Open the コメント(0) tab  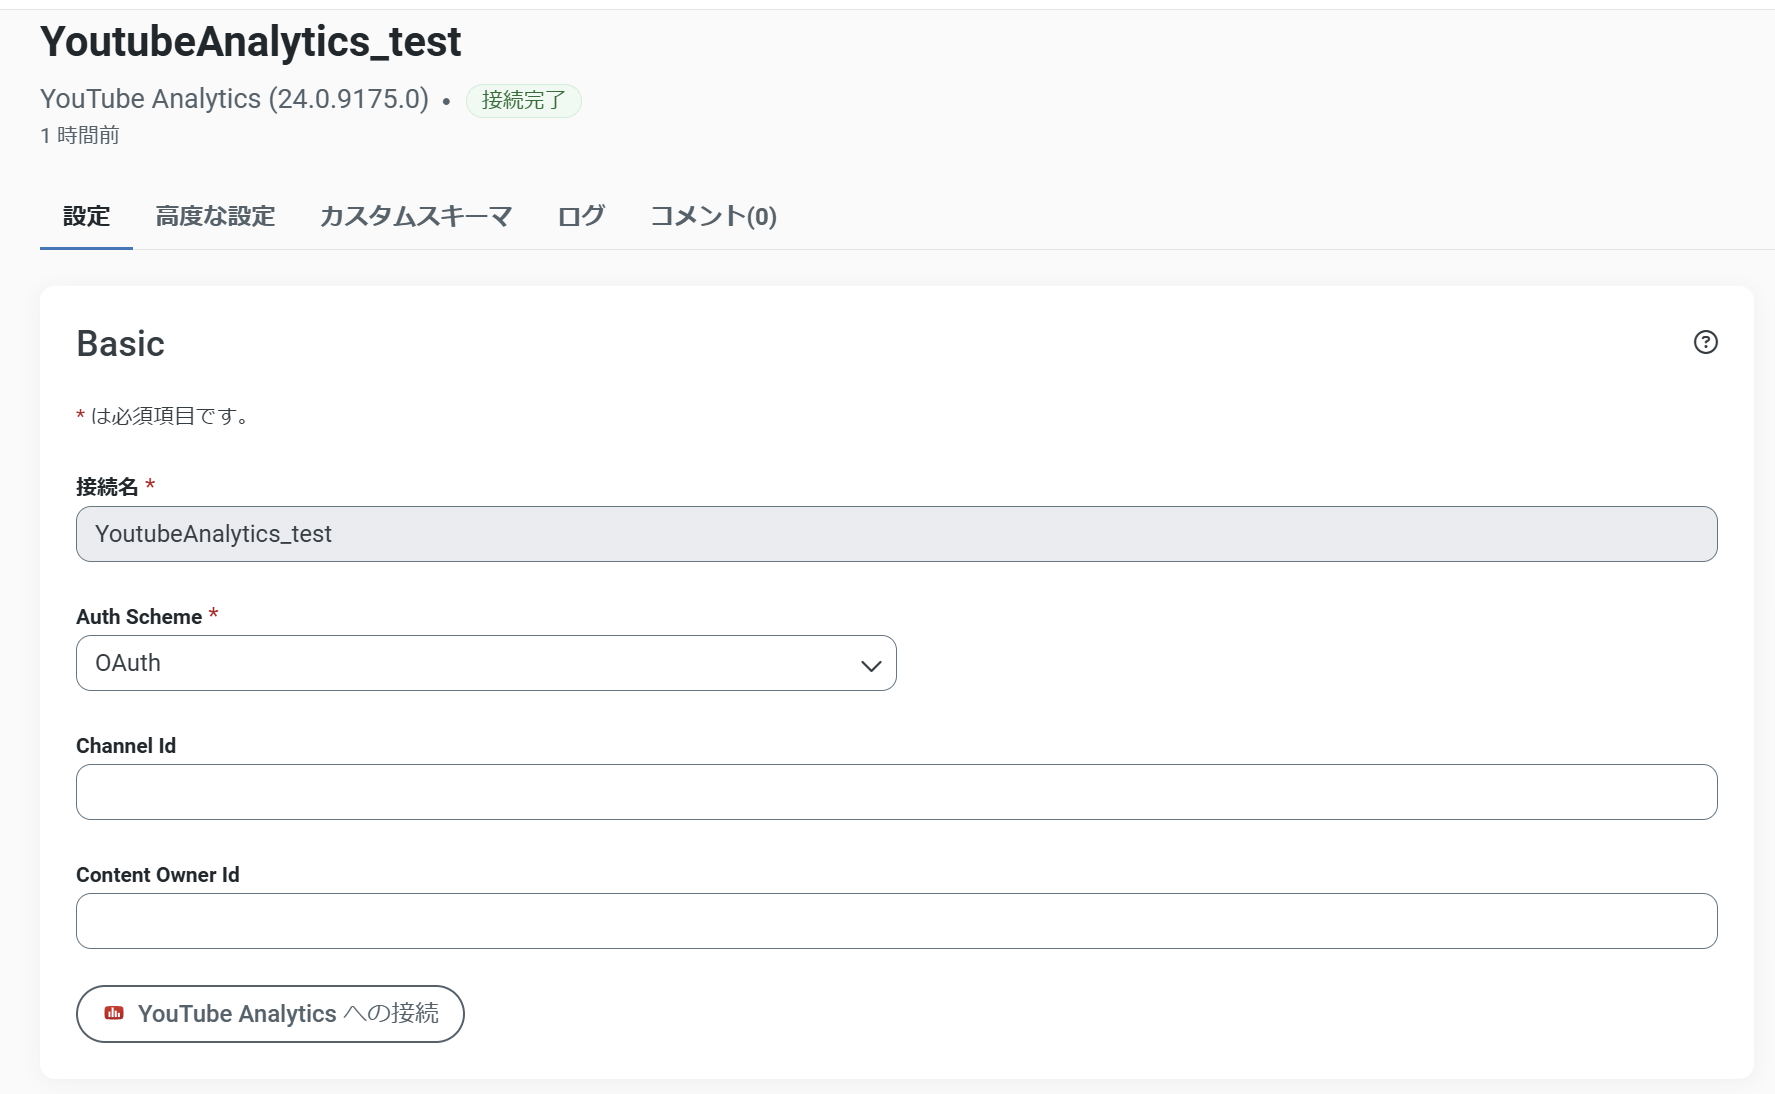[713, 217]
